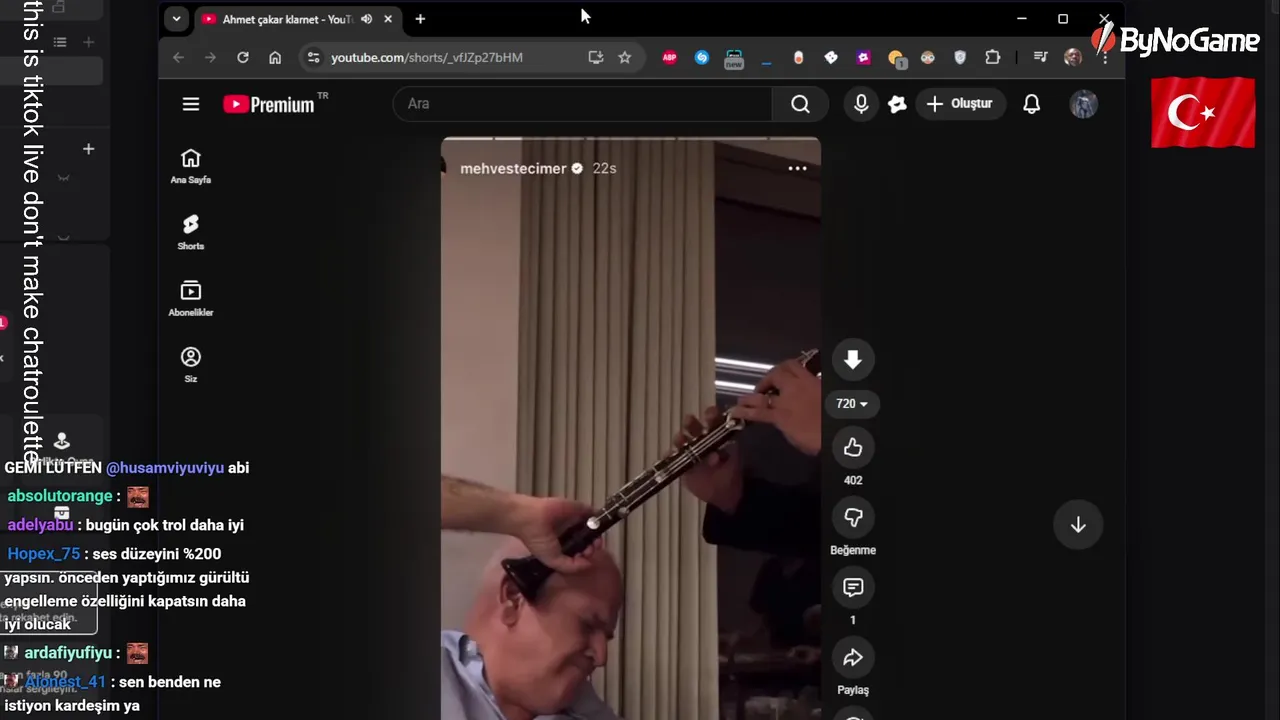Navigate back in browser
1280x720 pixels.
[179, 58]
